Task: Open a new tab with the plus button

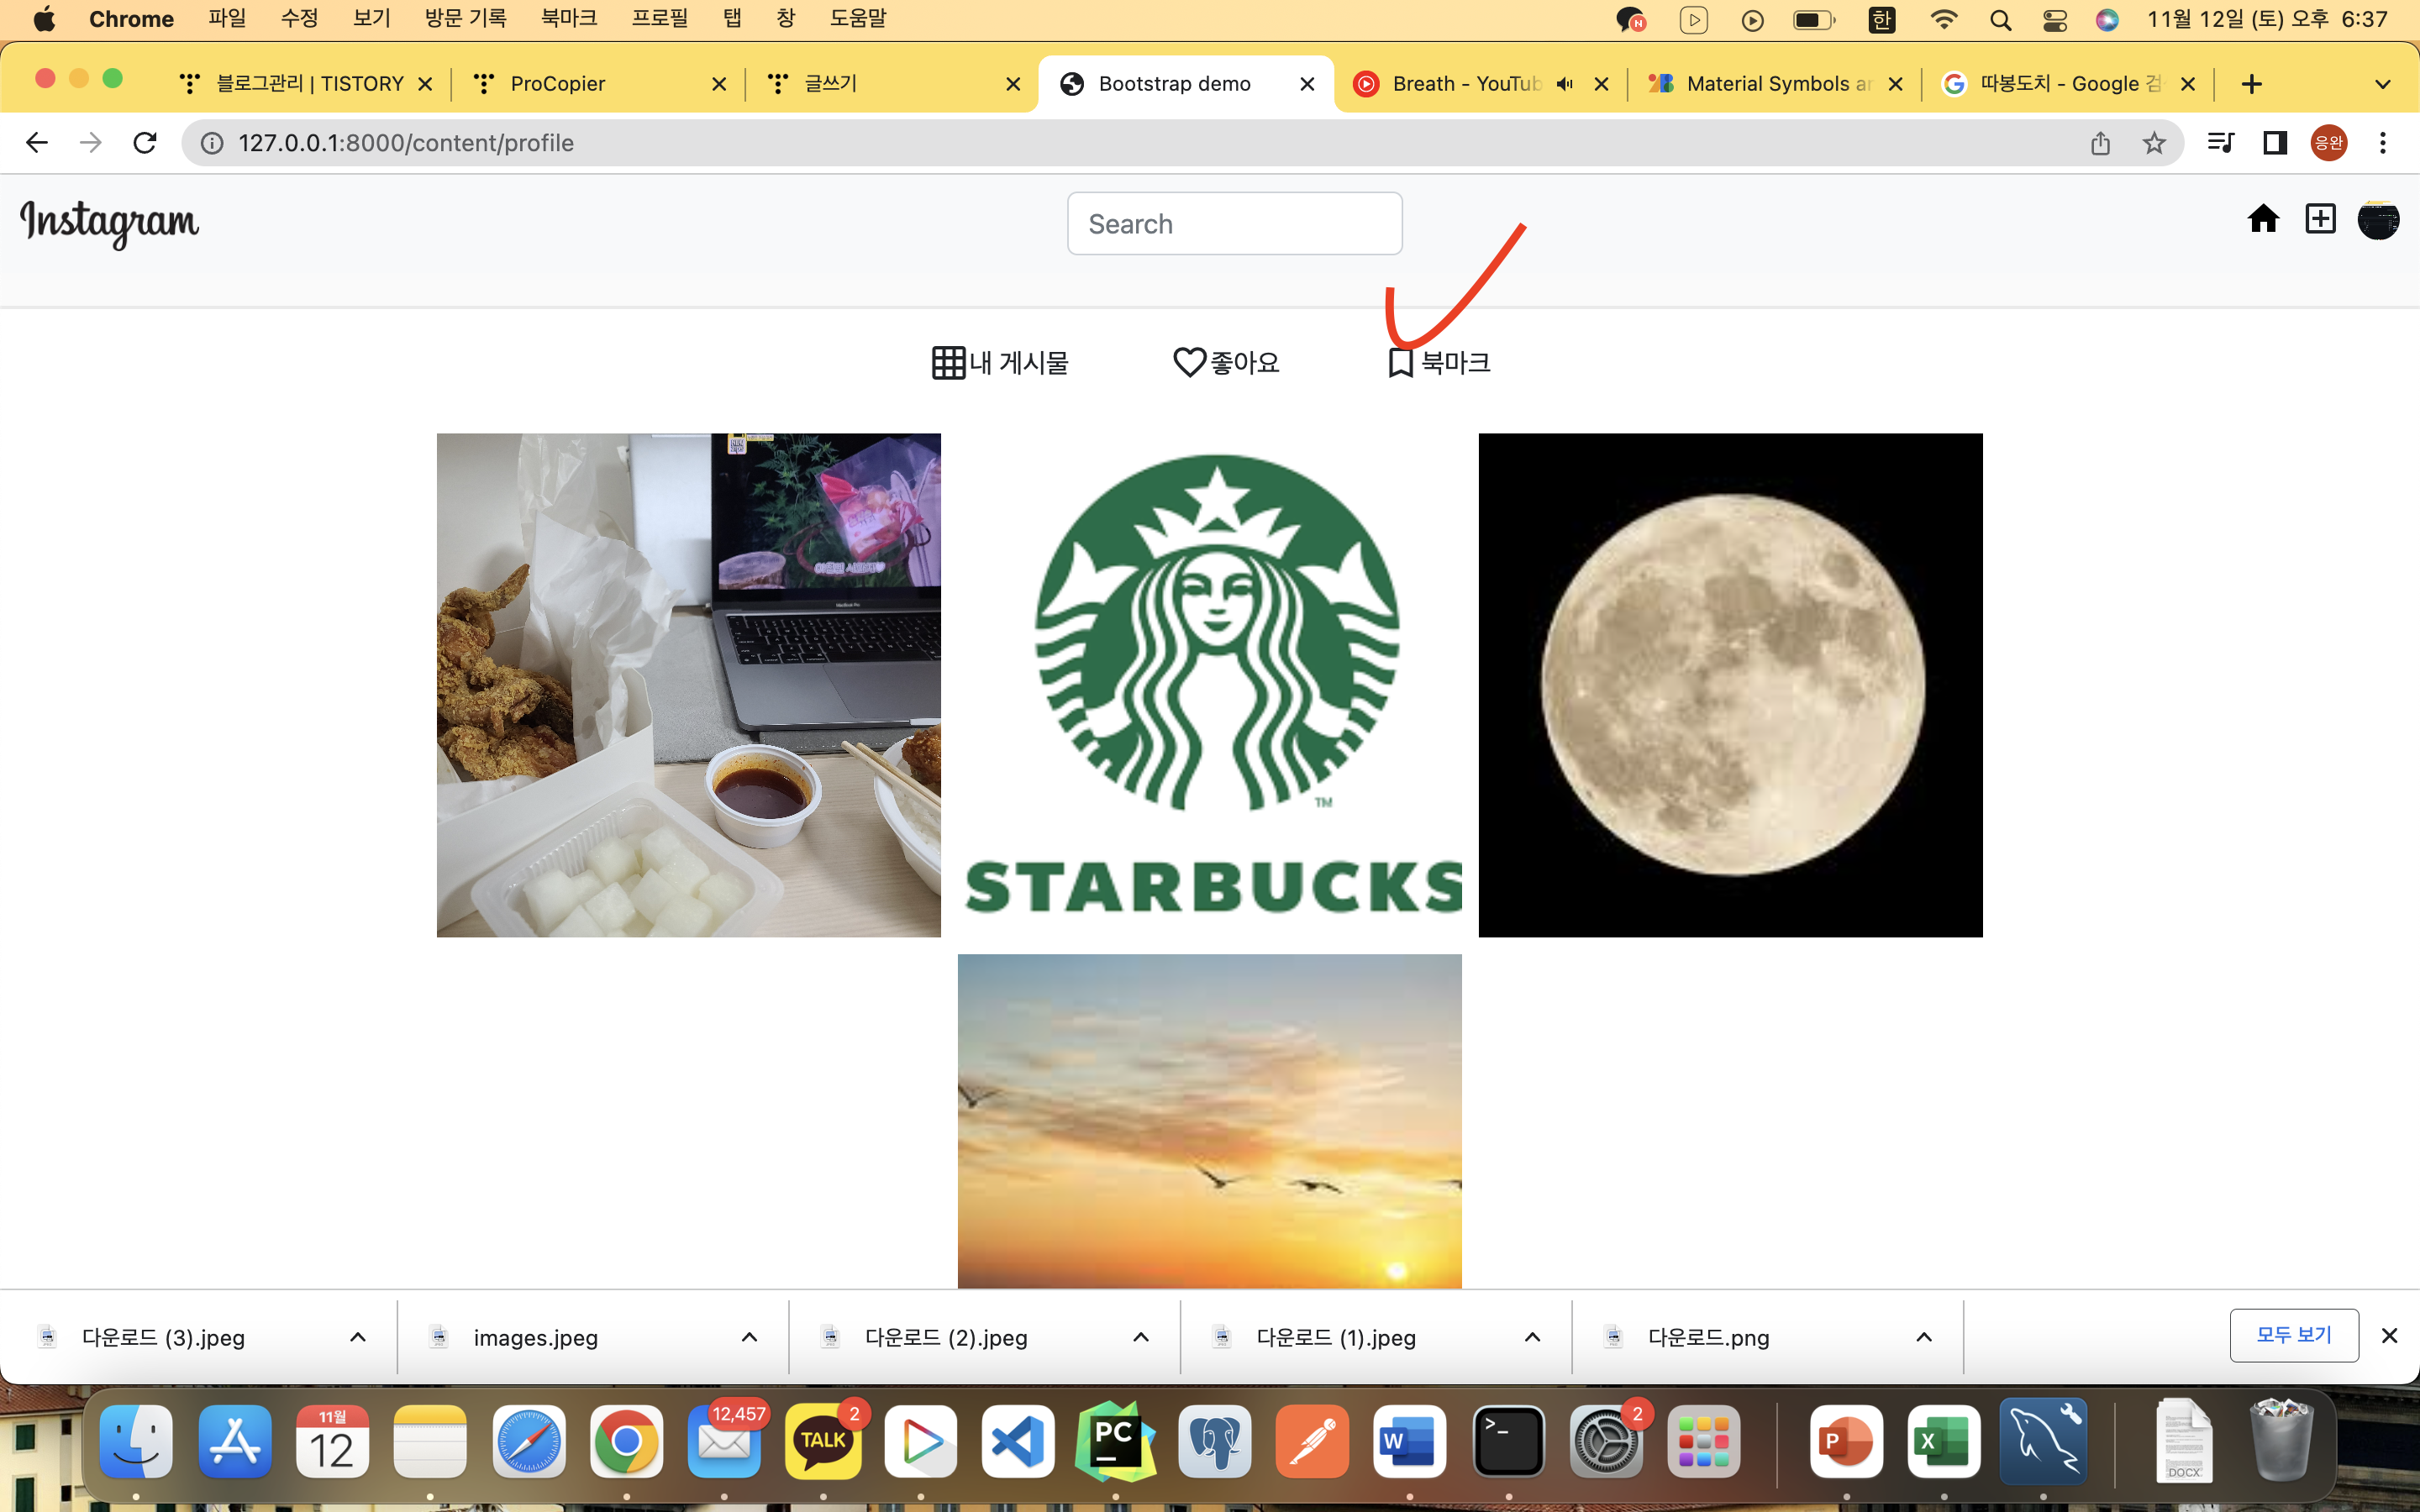Action: point(2251,84)
